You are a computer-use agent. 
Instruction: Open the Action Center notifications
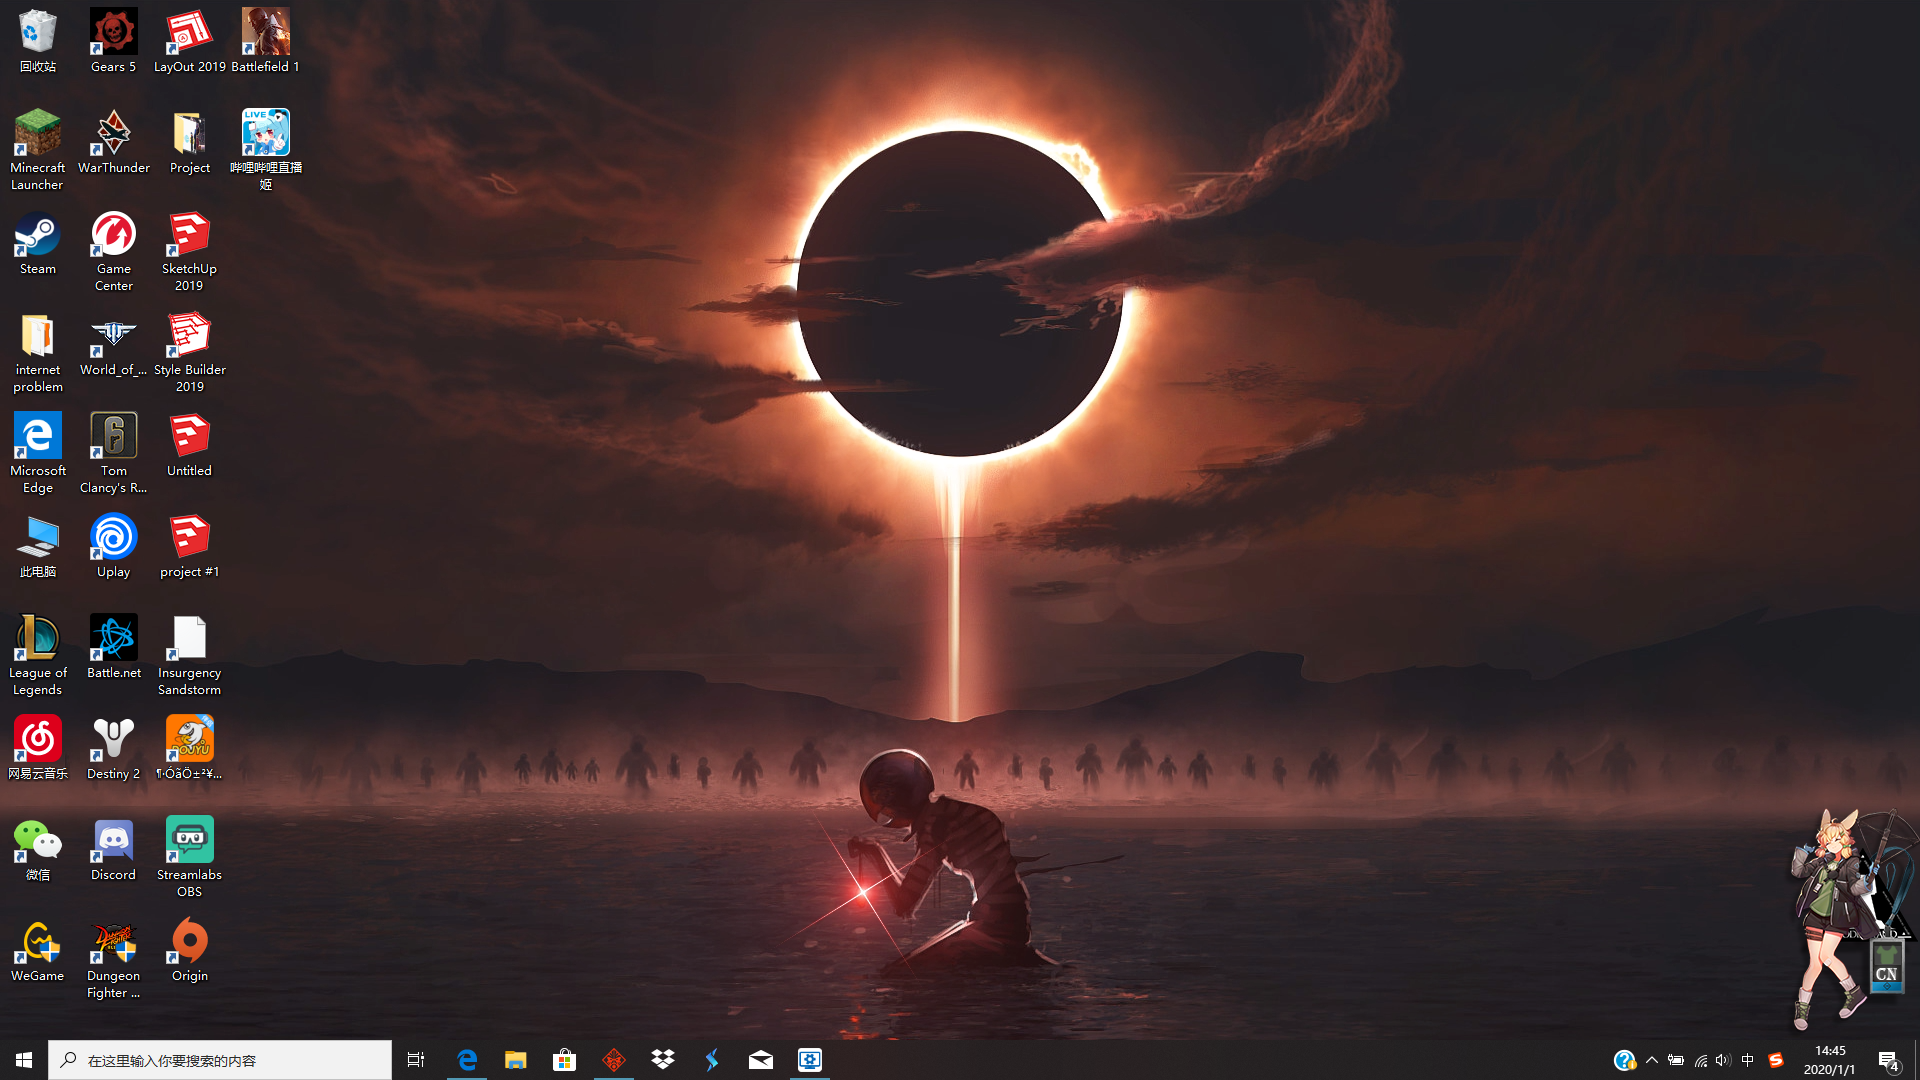point(1888,1060)
